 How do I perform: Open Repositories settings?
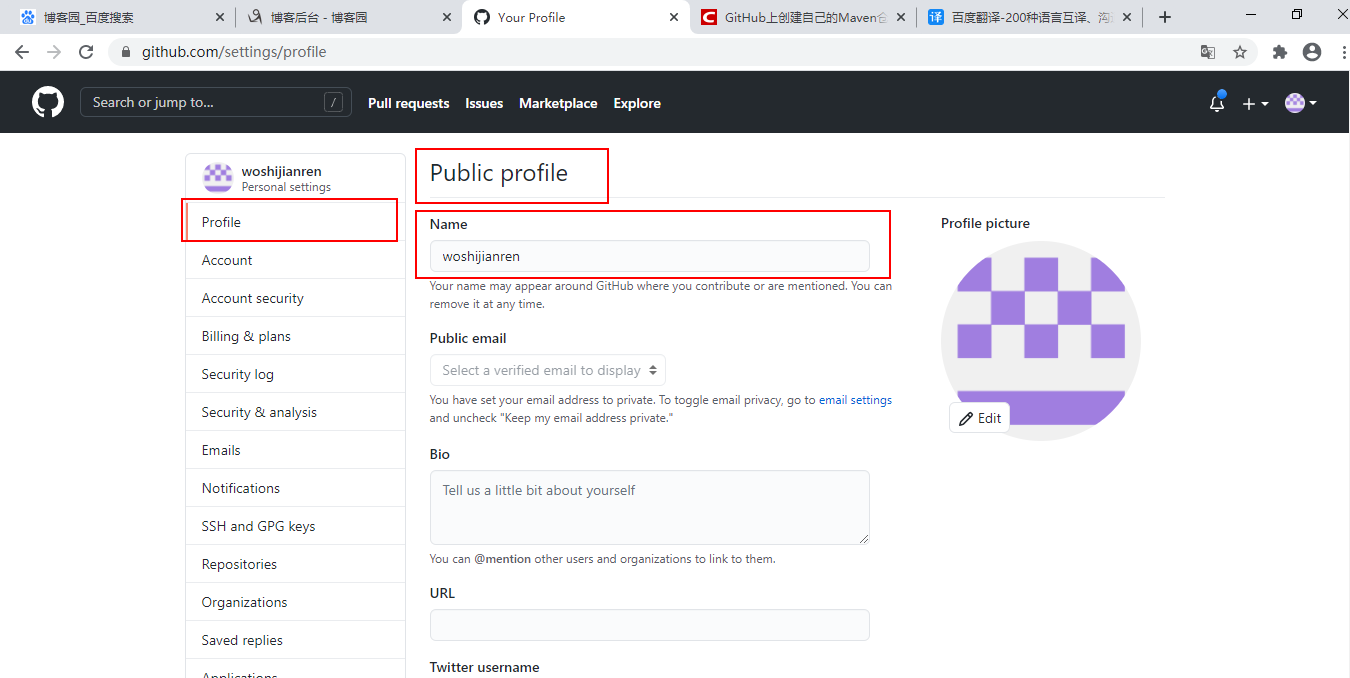click(295, 564)
